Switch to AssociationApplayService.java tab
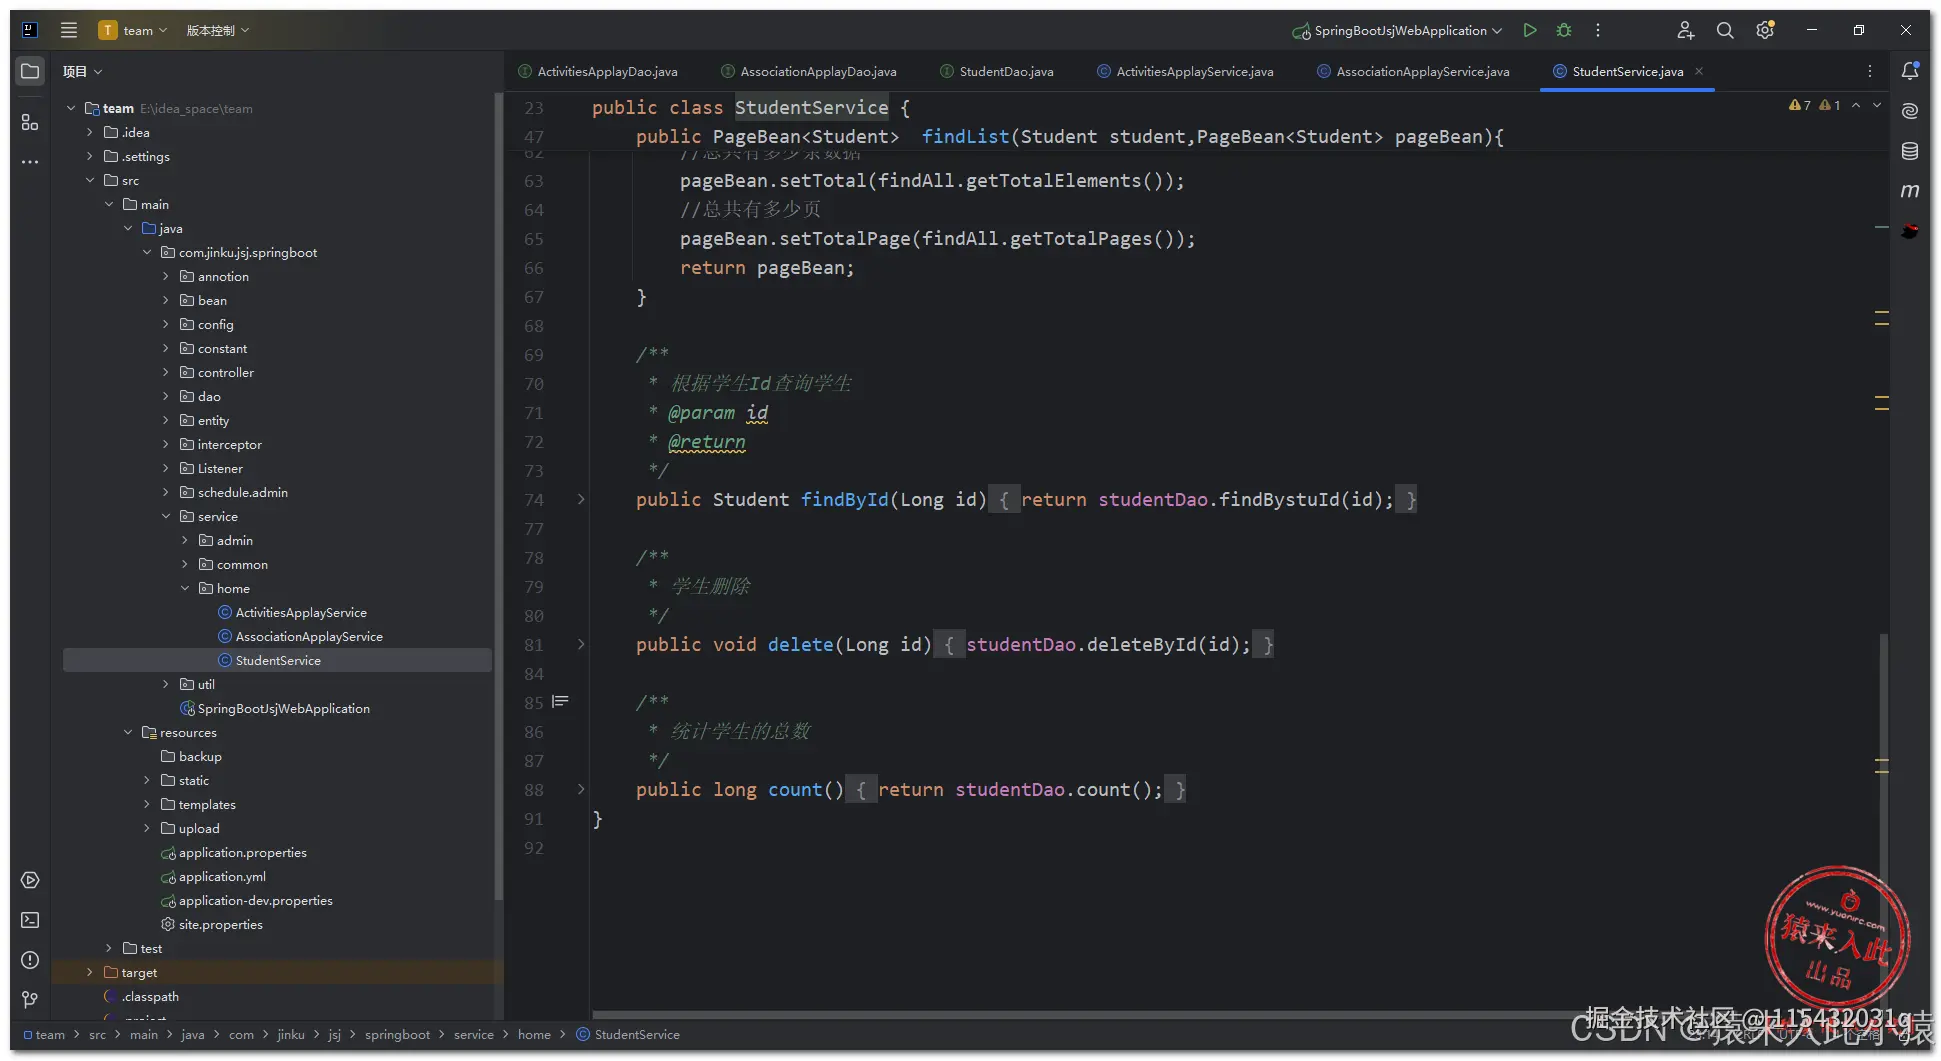This screenshot has width=1941, height=1061. [x=1413, y=71]
